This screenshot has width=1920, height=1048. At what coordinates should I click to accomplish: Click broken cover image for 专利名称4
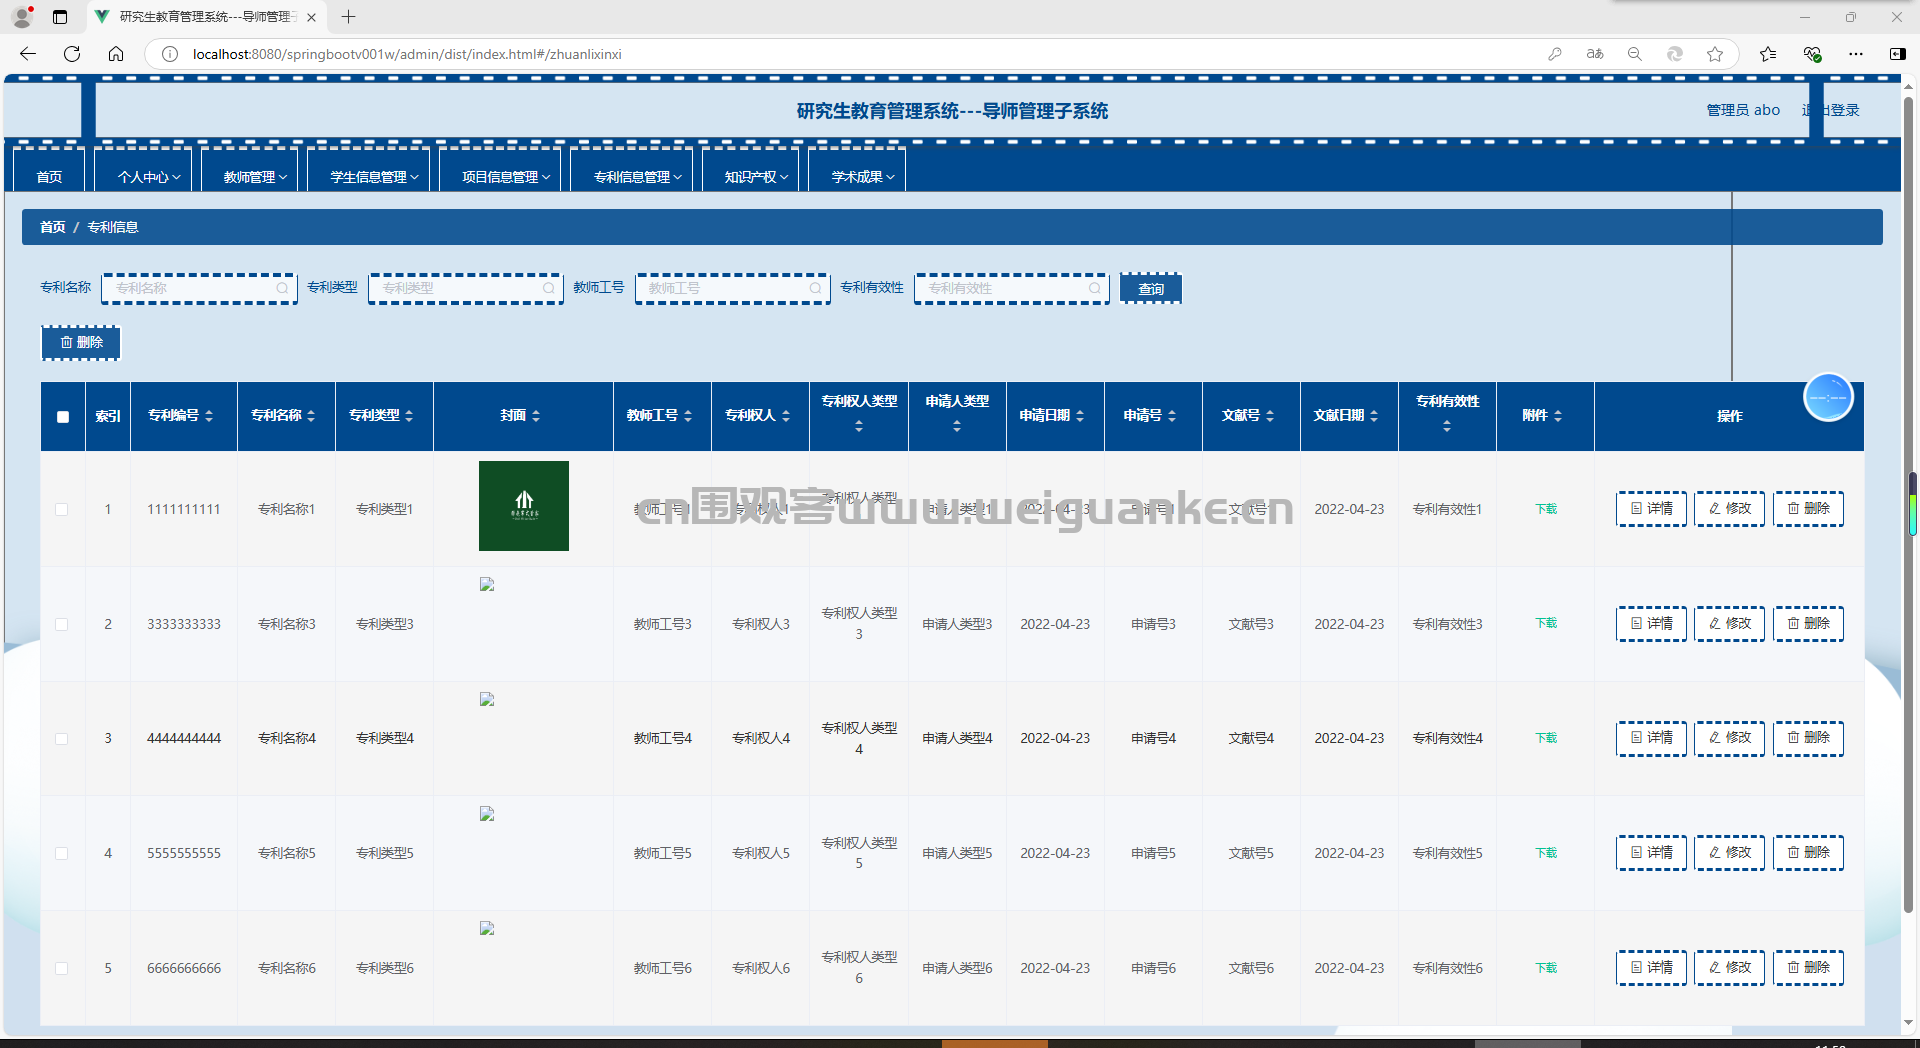[487, 699]
